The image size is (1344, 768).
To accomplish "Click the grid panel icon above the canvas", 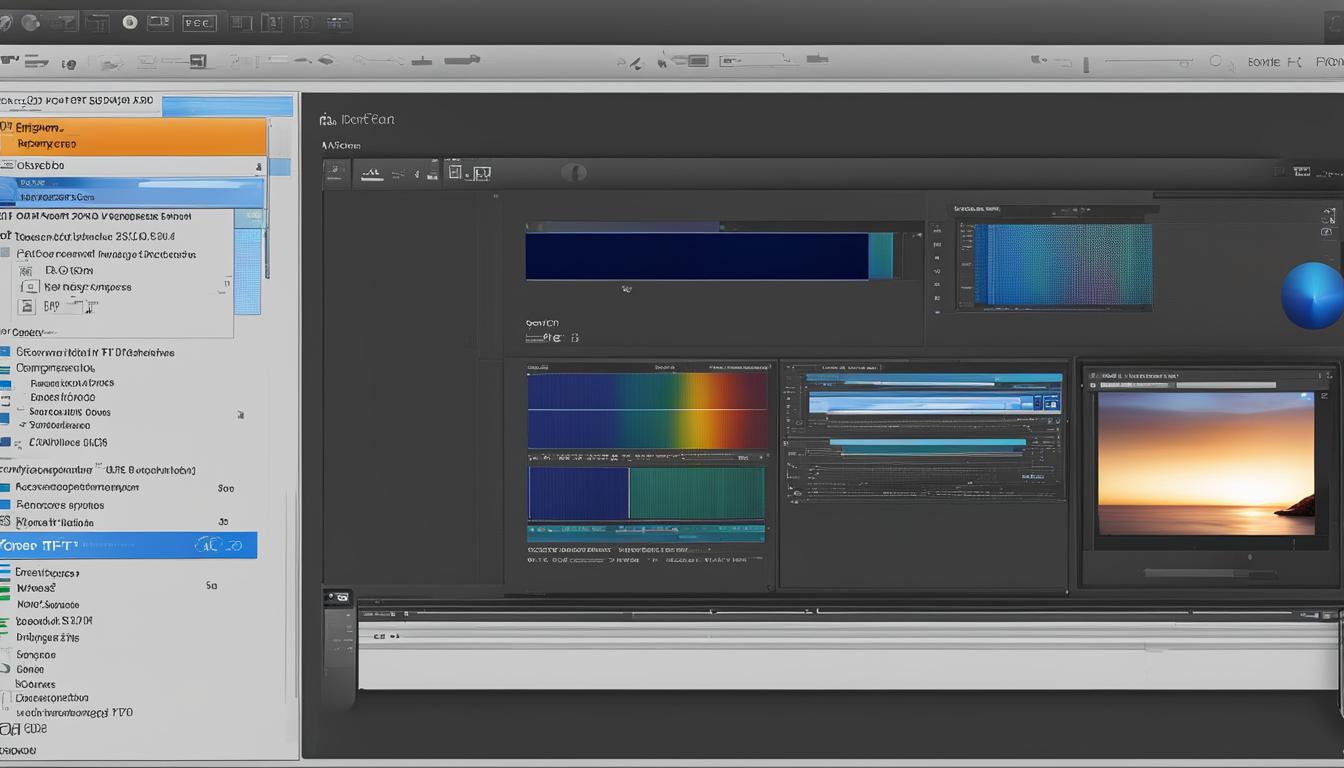I will click(x=454, y=172).
